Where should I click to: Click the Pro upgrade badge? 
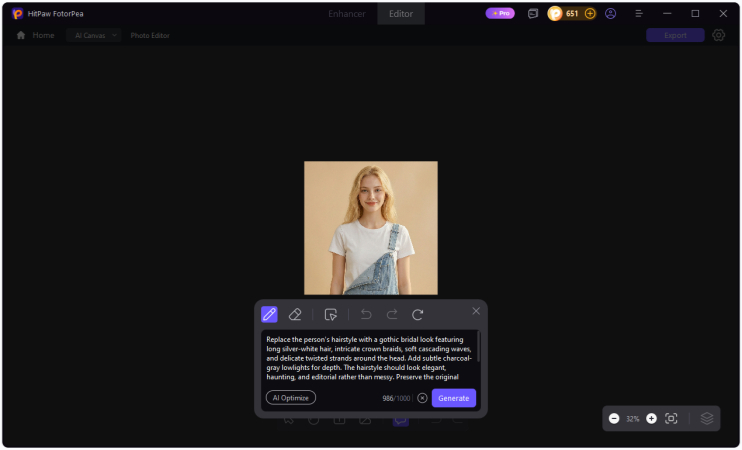[500, 13]
